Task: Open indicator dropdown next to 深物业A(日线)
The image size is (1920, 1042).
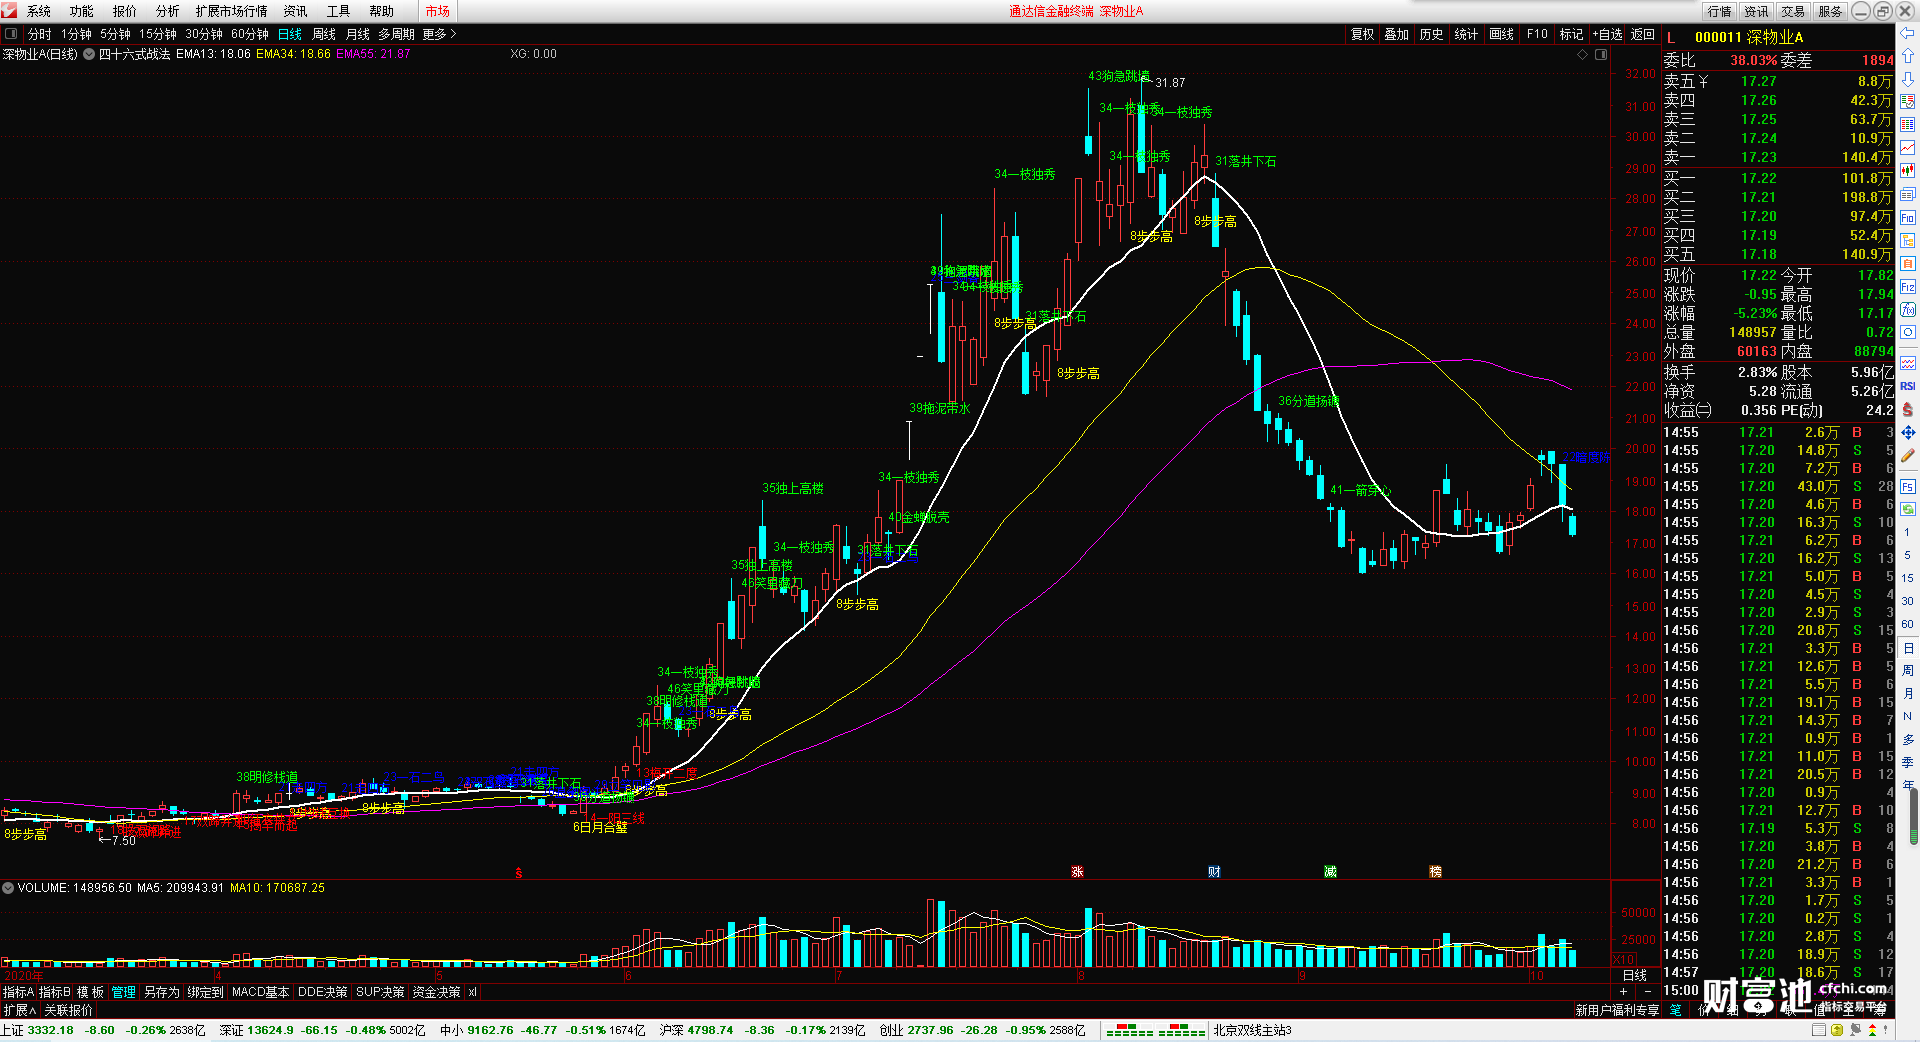Action: tap(89, 54)
